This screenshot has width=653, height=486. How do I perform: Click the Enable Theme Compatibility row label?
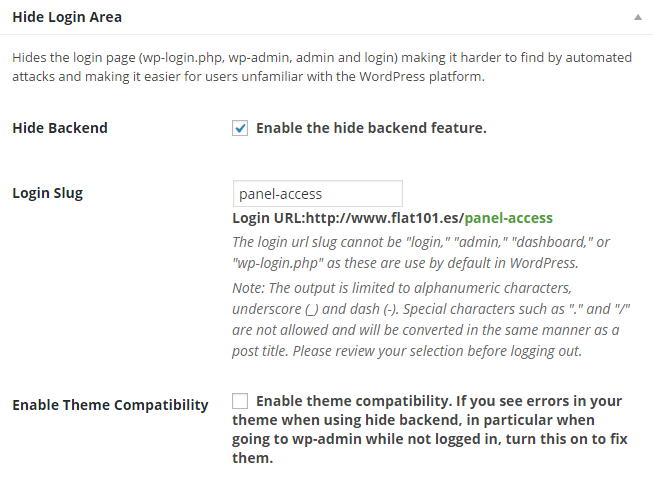click(x=110, y=405)
